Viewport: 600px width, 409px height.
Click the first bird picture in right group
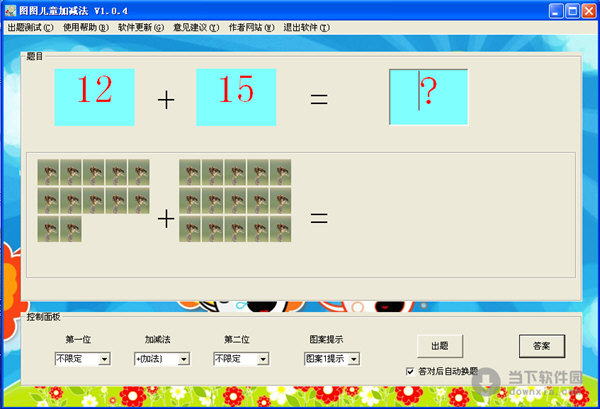[190, 171]
